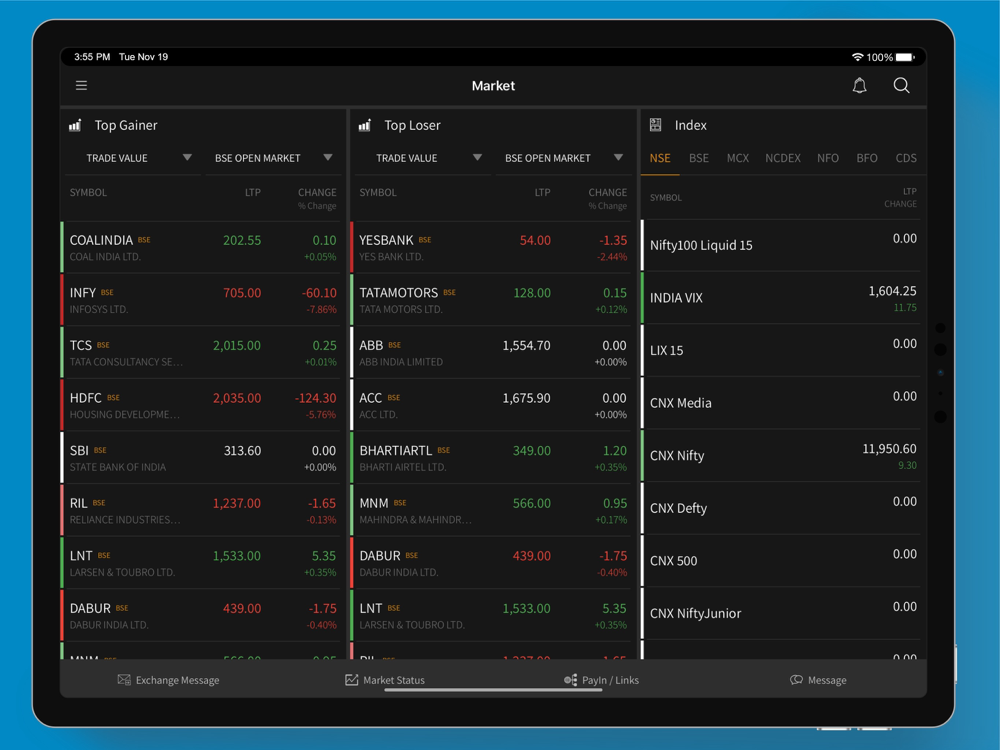This screenshot has width=1000, height=750.
Task: Select YESBANK row in Top Loser
Action: coord(493,247)
